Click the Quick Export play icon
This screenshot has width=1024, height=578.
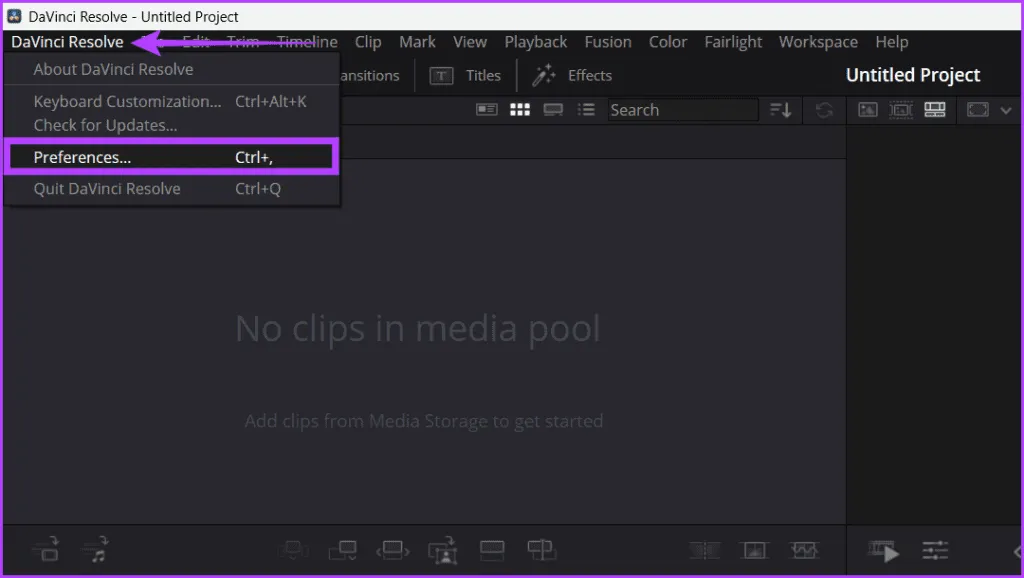tap(884, 550)
